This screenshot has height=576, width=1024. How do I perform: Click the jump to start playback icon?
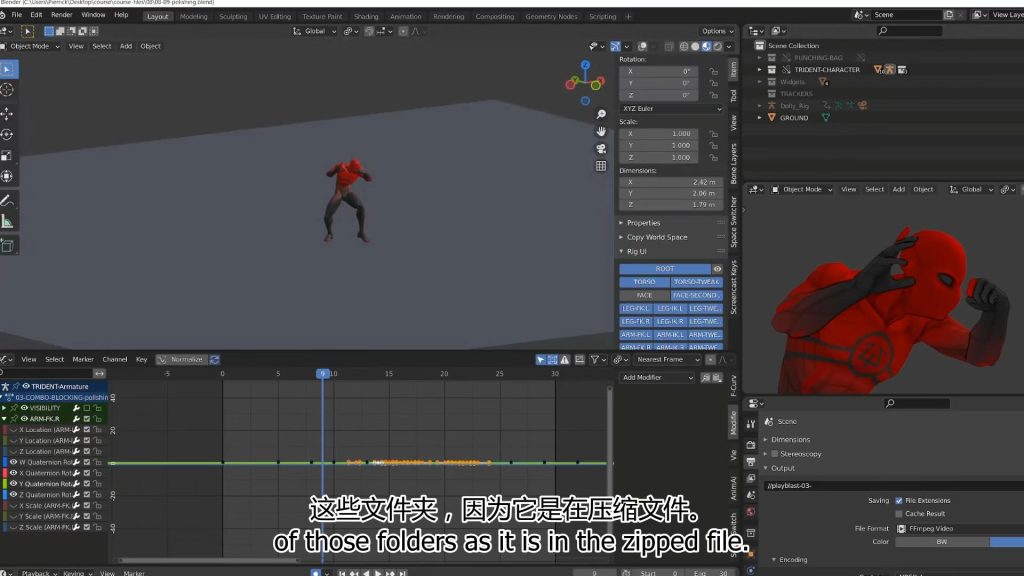click(342, 573)
